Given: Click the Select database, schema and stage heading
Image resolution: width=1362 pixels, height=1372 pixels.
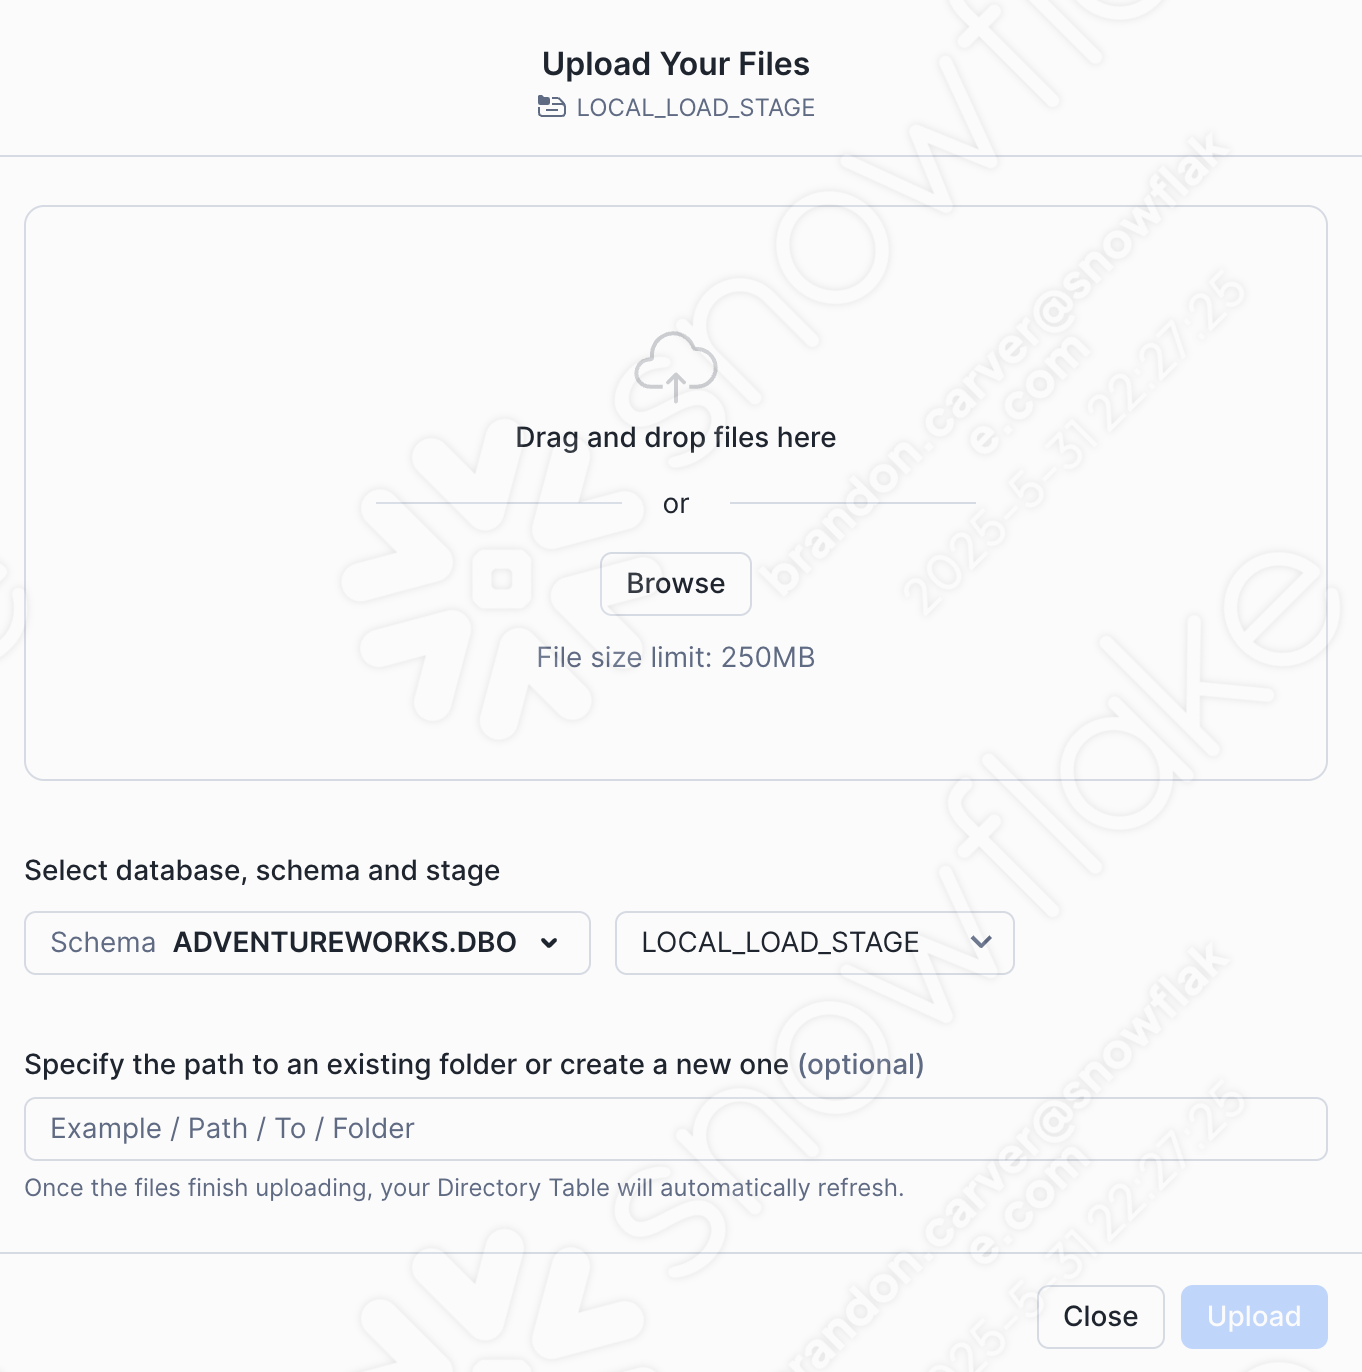Looking at the screenshot, I should [x=262, y=870].
